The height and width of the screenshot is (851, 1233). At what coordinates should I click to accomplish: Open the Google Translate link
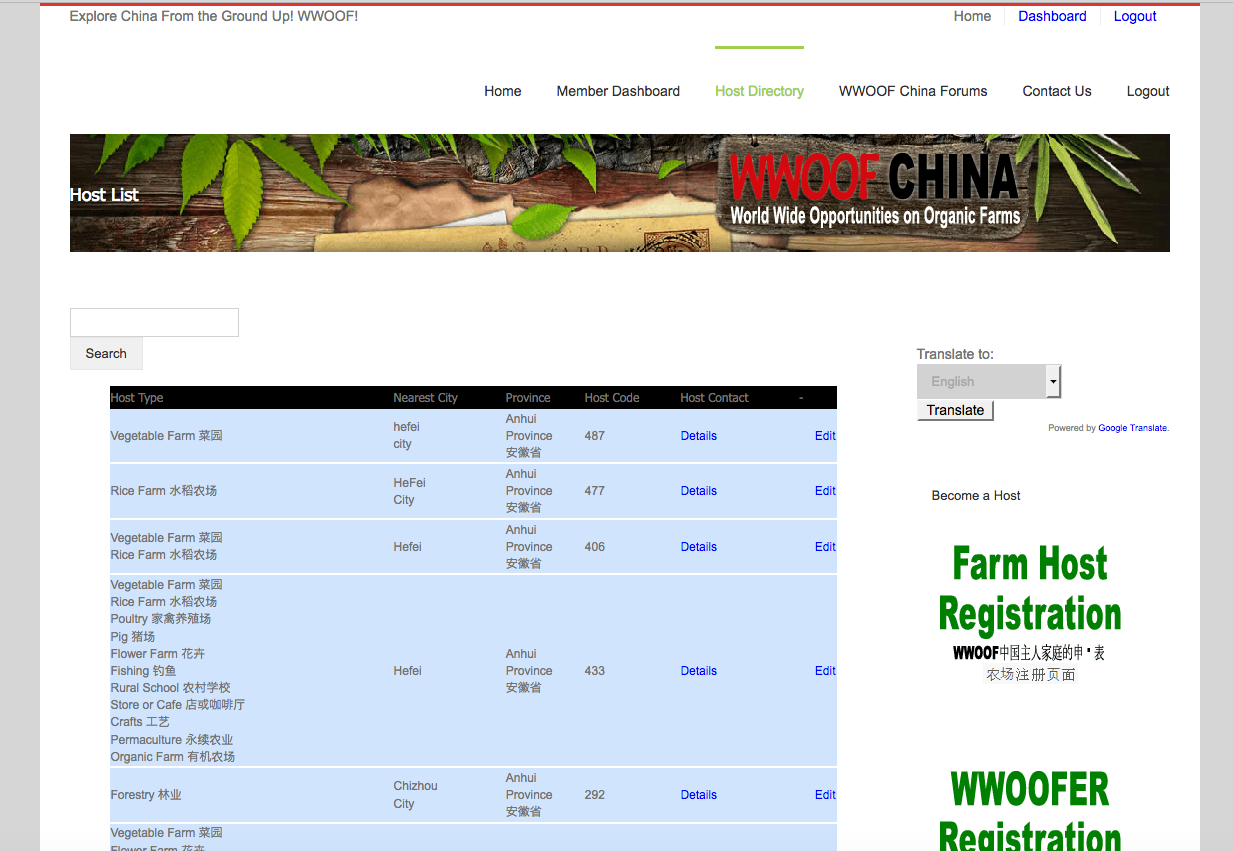1132,428
